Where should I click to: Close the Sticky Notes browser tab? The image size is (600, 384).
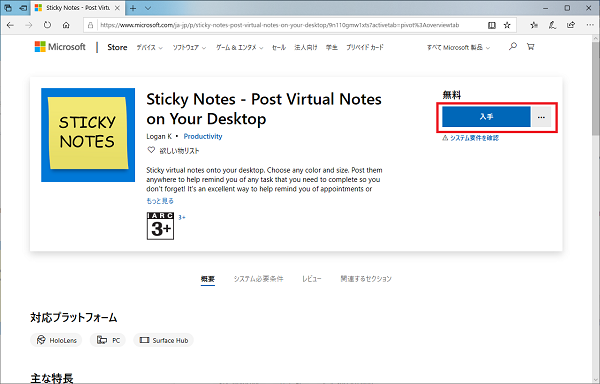coord(117,8)
